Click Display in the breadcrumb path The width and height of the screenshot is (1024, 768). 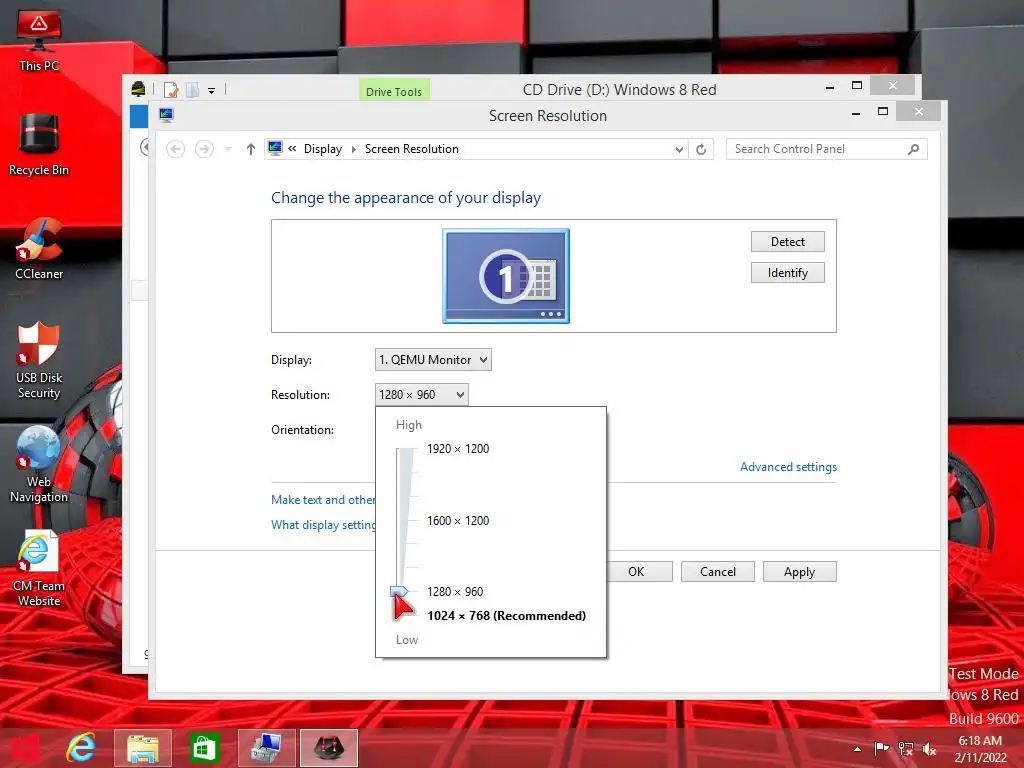point(323,149)
